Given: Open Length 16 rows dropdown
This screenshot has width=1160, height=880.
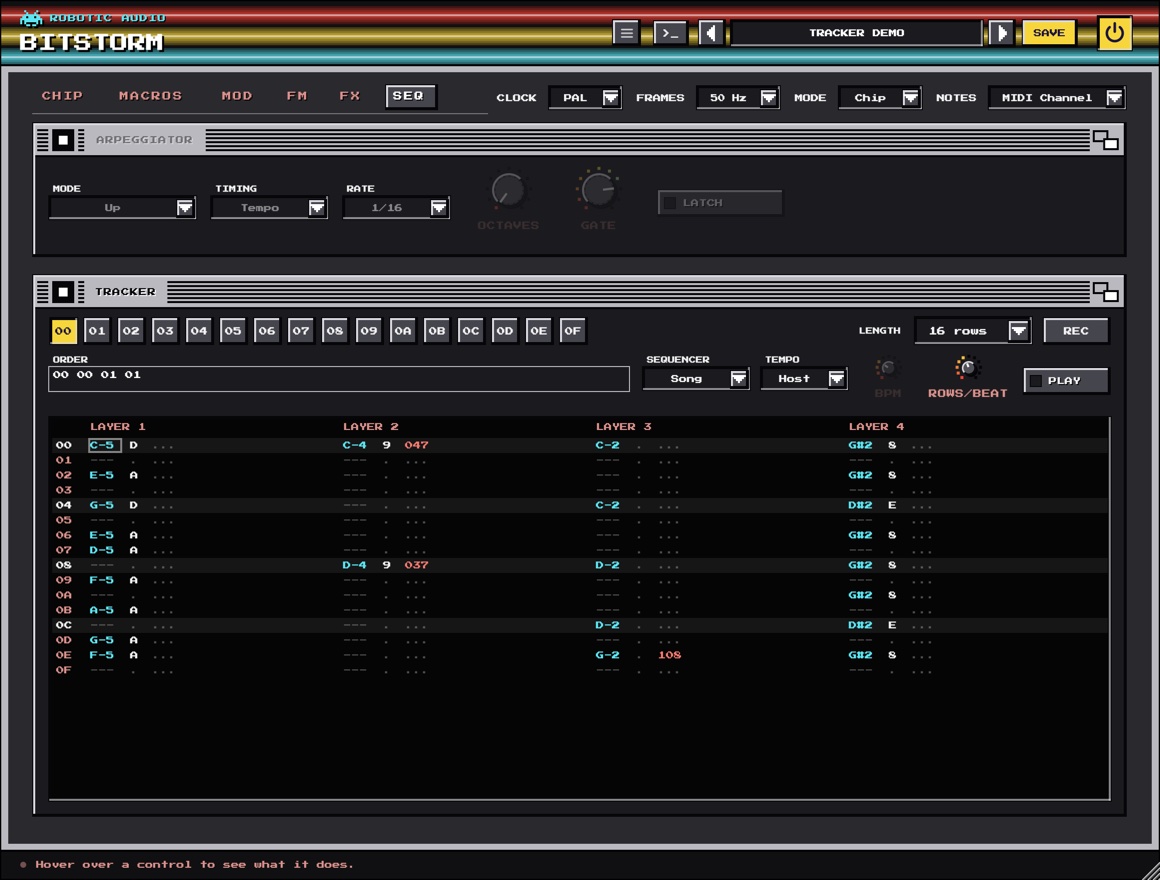Looking at the screenshot, I should pos(972,331).
